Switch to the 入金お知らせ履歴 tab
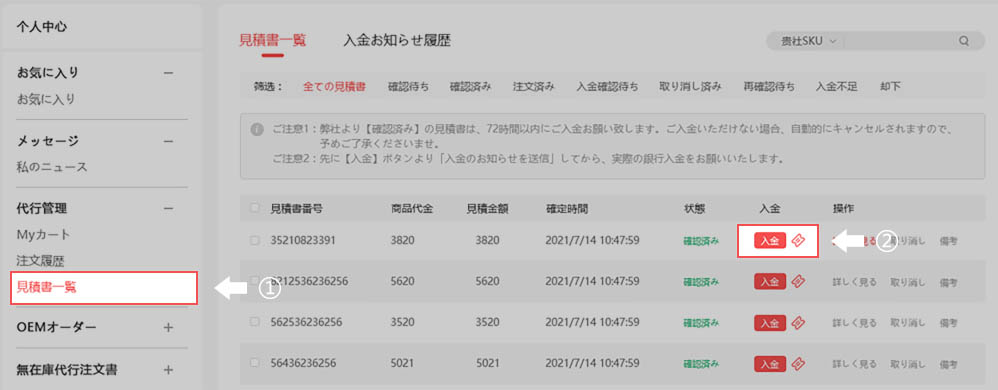This screenshot has width=998, height=390. [x=397, y=41]
